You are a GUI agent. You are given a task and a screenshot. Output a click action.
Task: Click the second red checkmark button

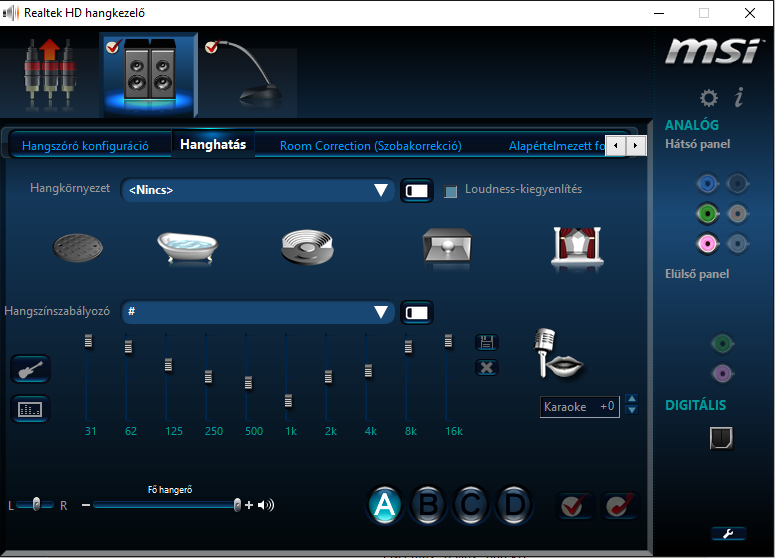619,505
